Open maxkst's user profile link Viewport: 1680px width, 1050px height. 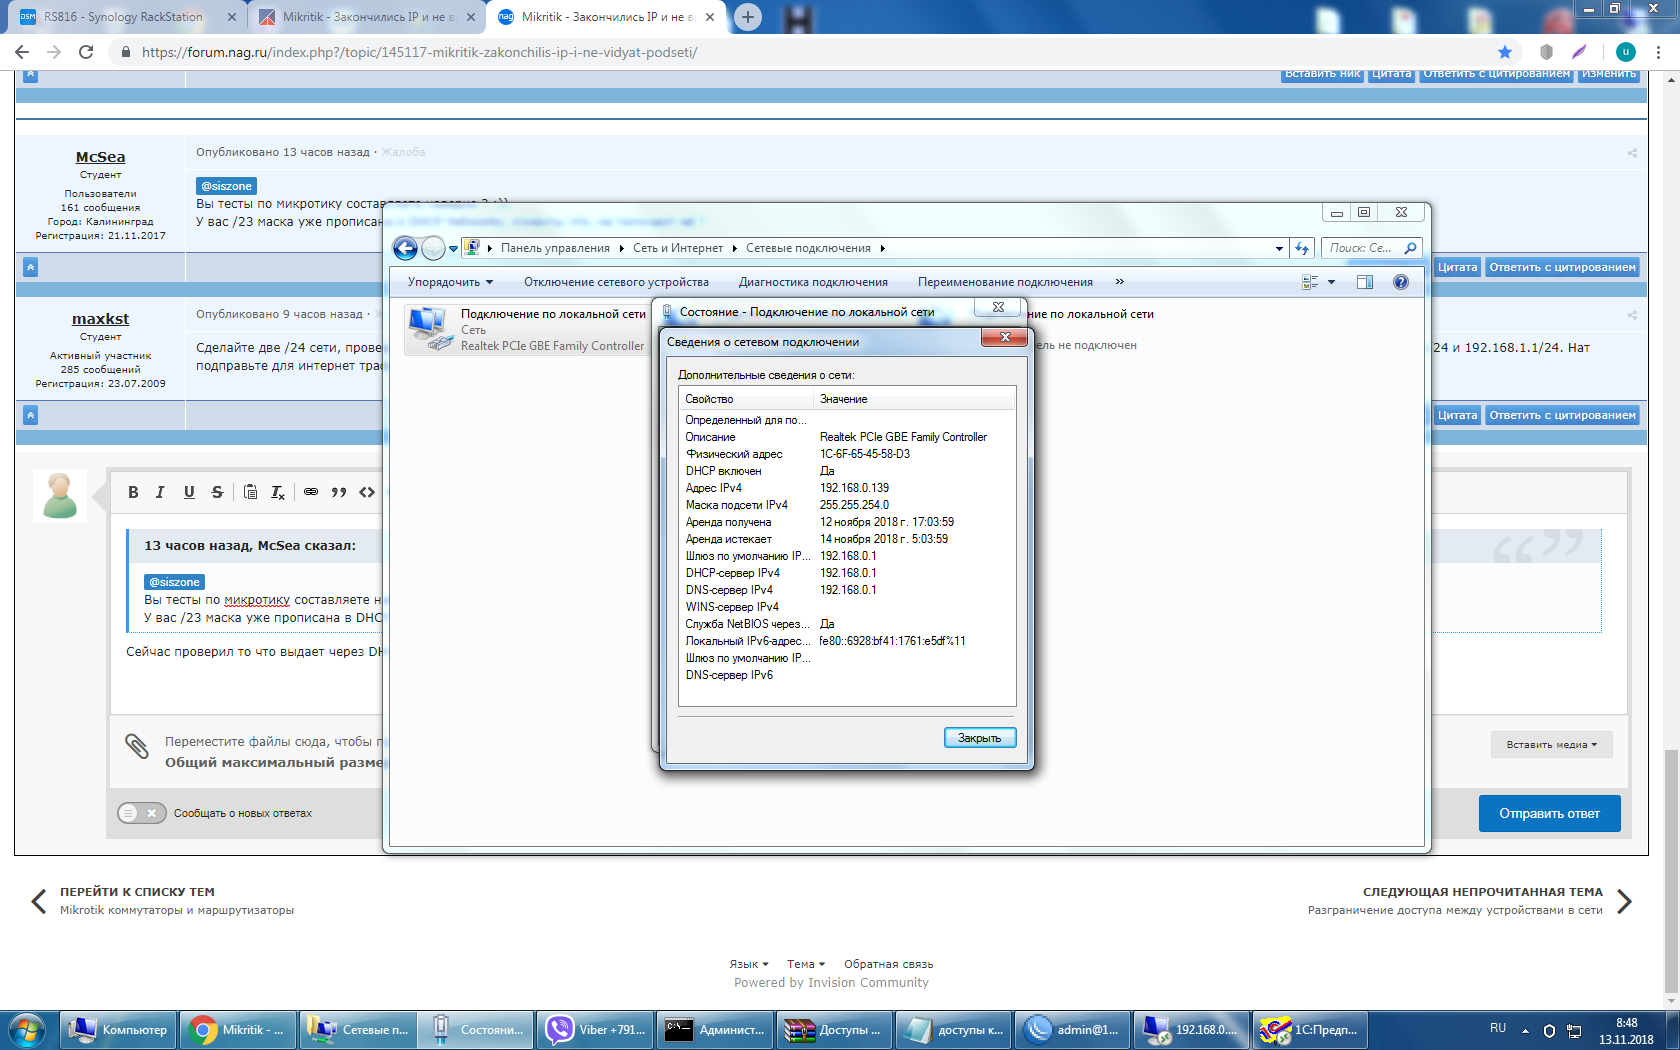(x=100, y=319)
